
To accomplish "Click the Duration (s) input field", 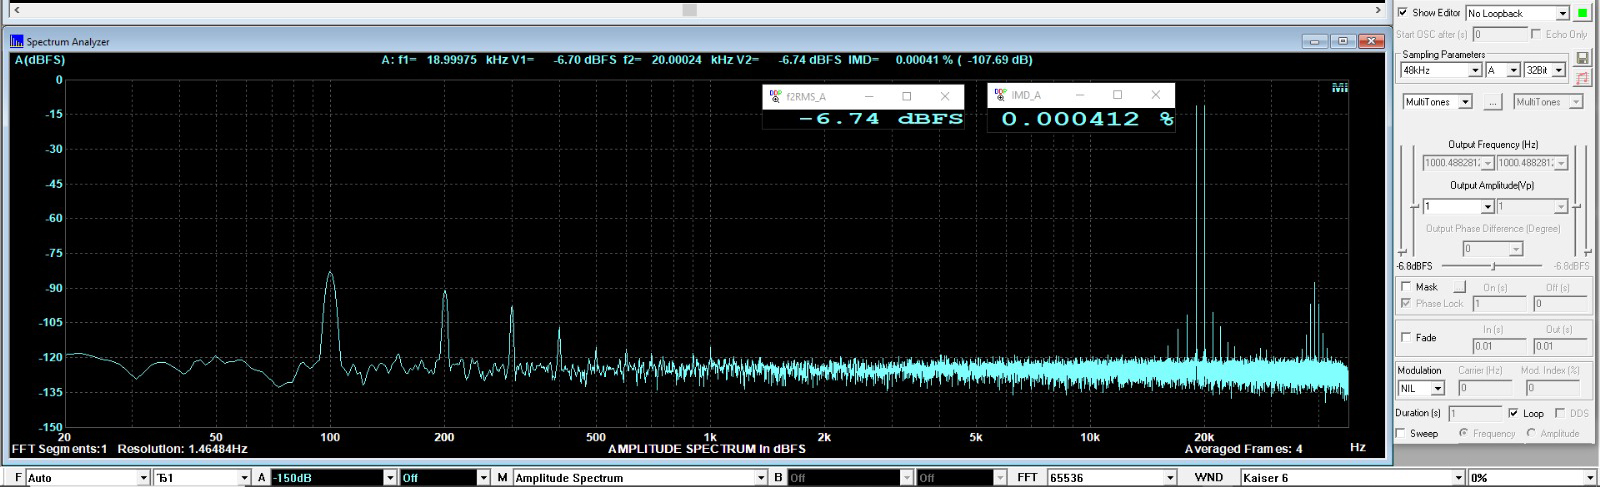I will (1475, 413).
